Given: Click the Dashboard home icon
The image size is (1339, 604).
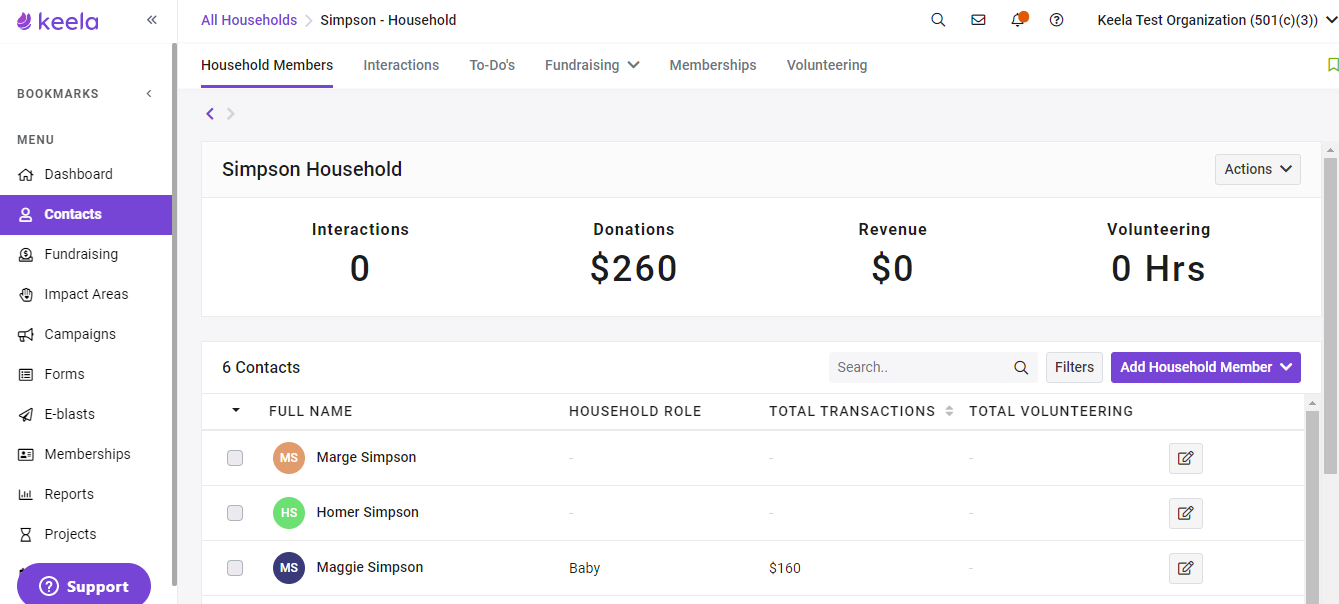Looking at the screenshot, I should point(26,174).
